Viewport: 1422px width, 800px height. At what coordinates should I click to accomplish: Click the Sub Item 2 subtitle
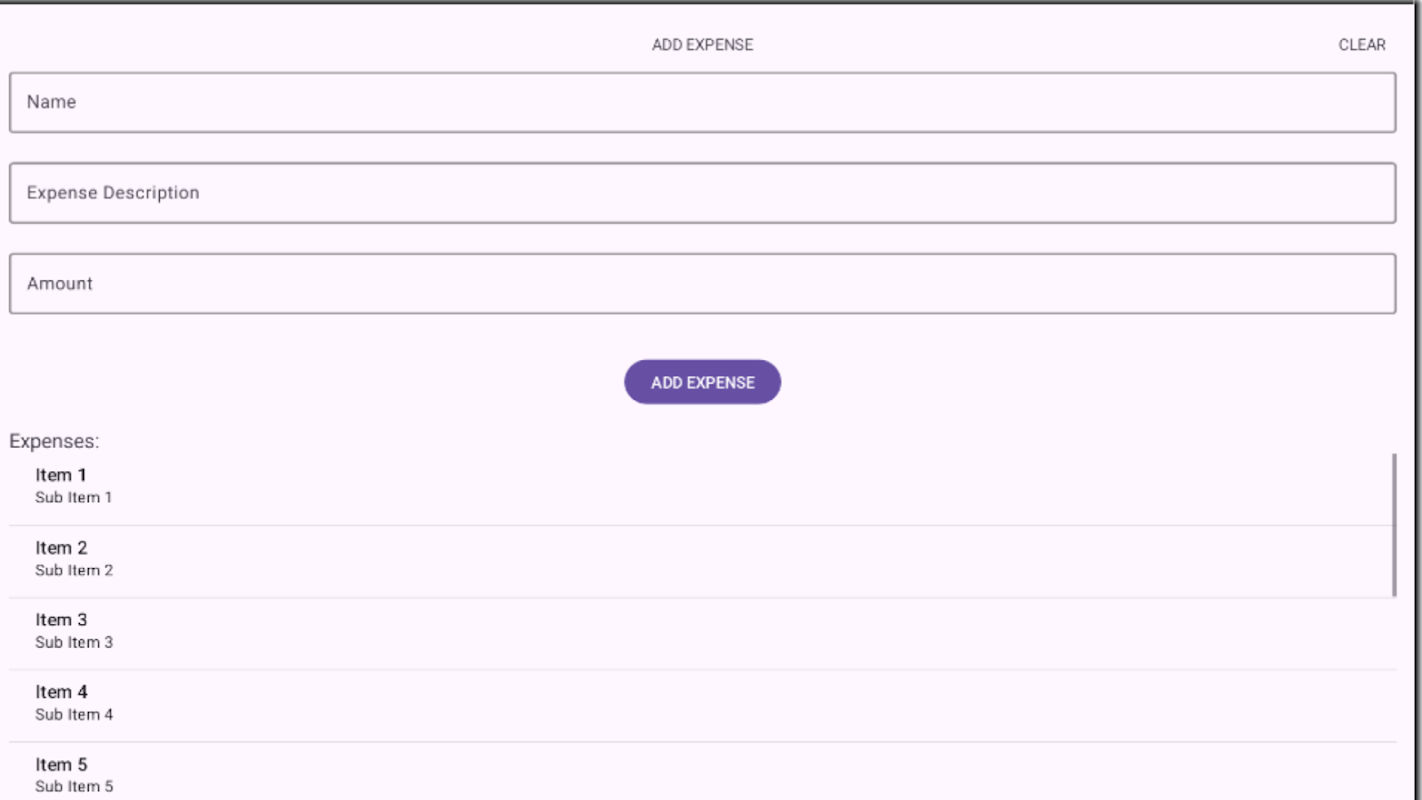click(x=74, y=571)
